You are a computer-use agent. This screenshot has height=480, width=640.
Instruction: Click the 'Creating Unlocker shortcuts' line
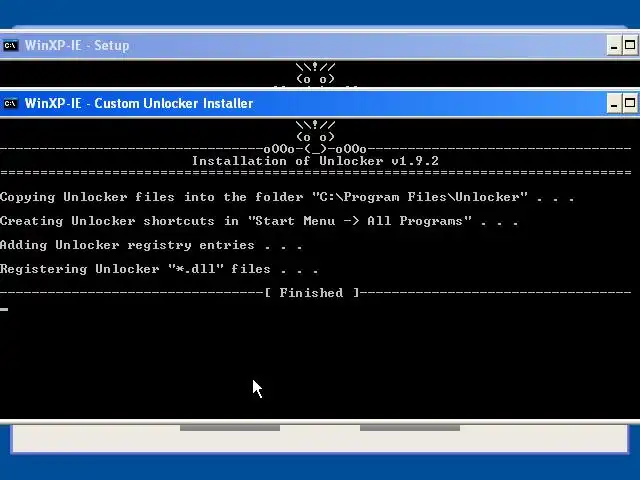click(x=259, y=221)
